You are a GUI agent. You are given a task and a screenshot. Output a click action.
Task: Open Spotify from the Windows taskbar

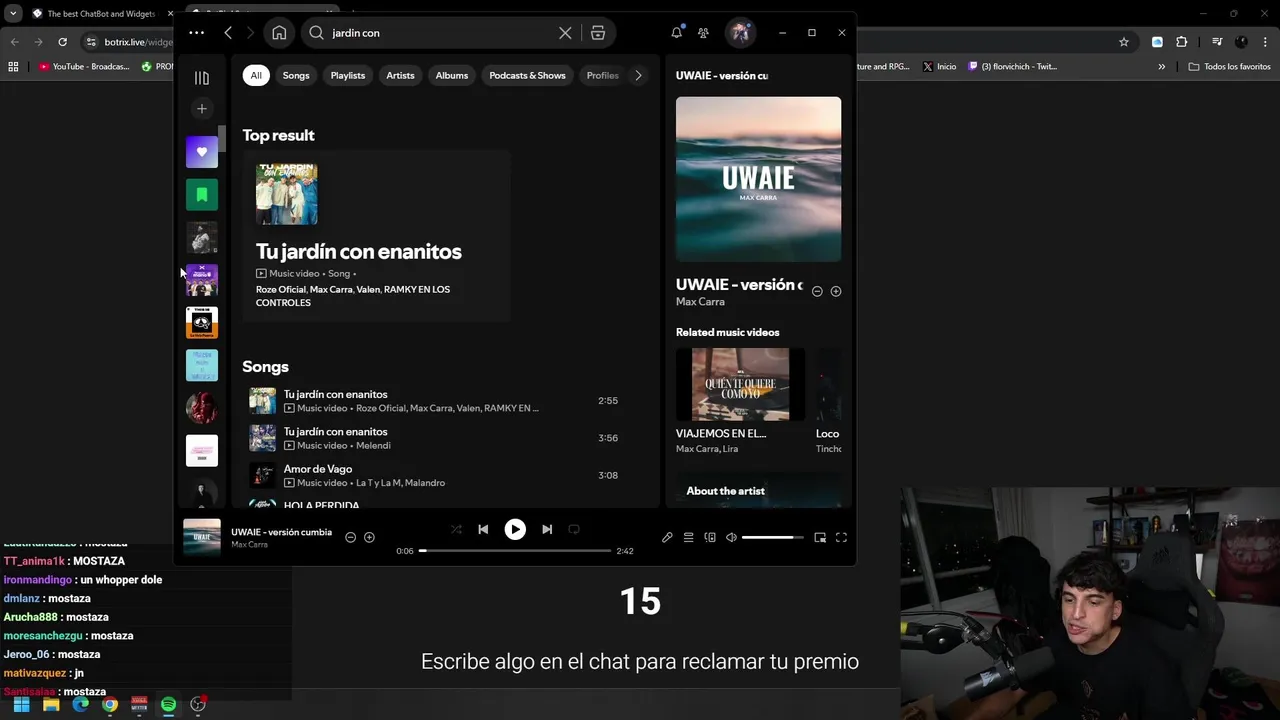[x=168, y=705]
